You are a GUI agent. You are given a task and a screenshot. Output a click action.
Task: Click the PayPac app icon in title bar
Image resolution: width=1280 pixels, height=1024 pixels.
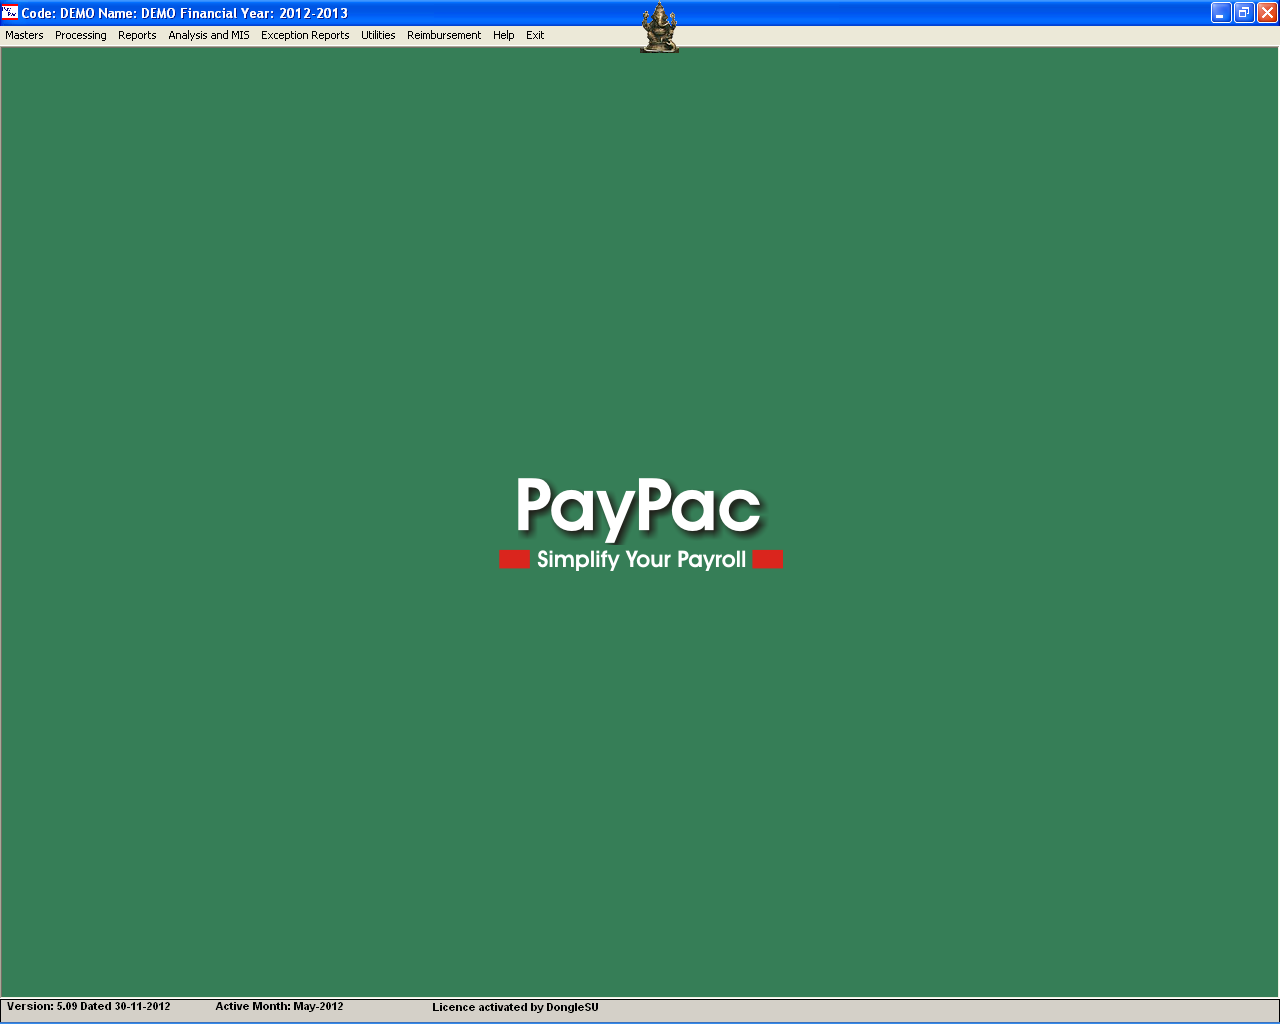(10, 13)
